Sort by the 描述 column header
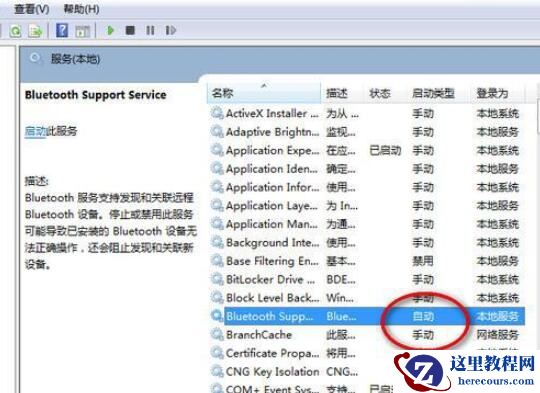This screenshot has width=540, height=393. click(342, 93)
